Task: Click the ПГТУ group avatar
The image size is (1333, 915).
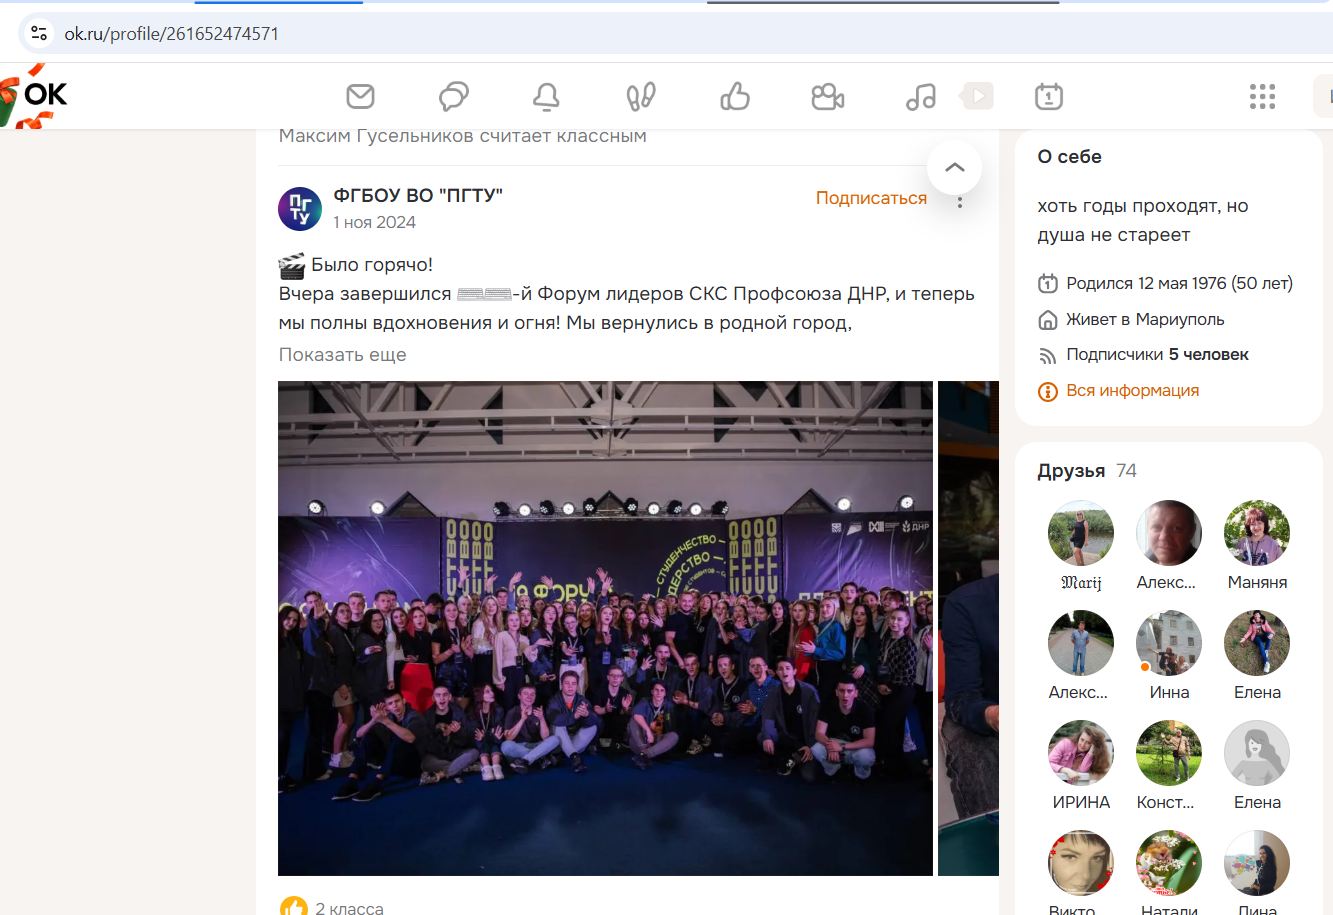Action: (300, 209)
